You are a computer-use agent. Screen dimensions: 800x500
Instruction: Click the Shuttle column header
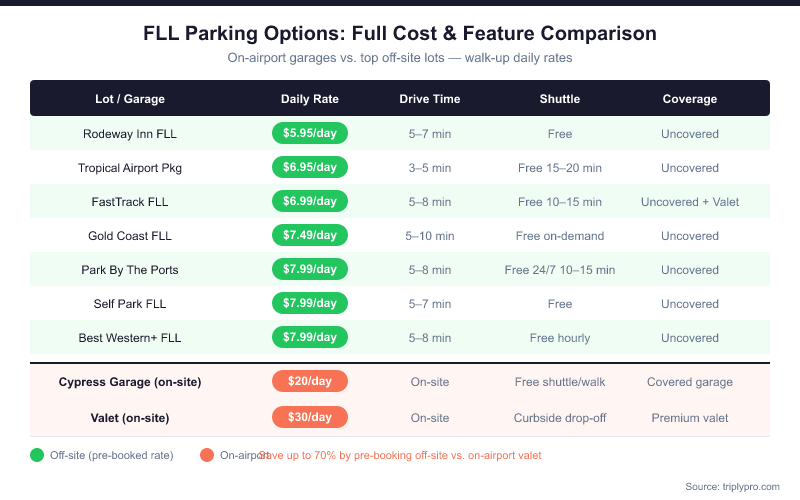point(560,99)
